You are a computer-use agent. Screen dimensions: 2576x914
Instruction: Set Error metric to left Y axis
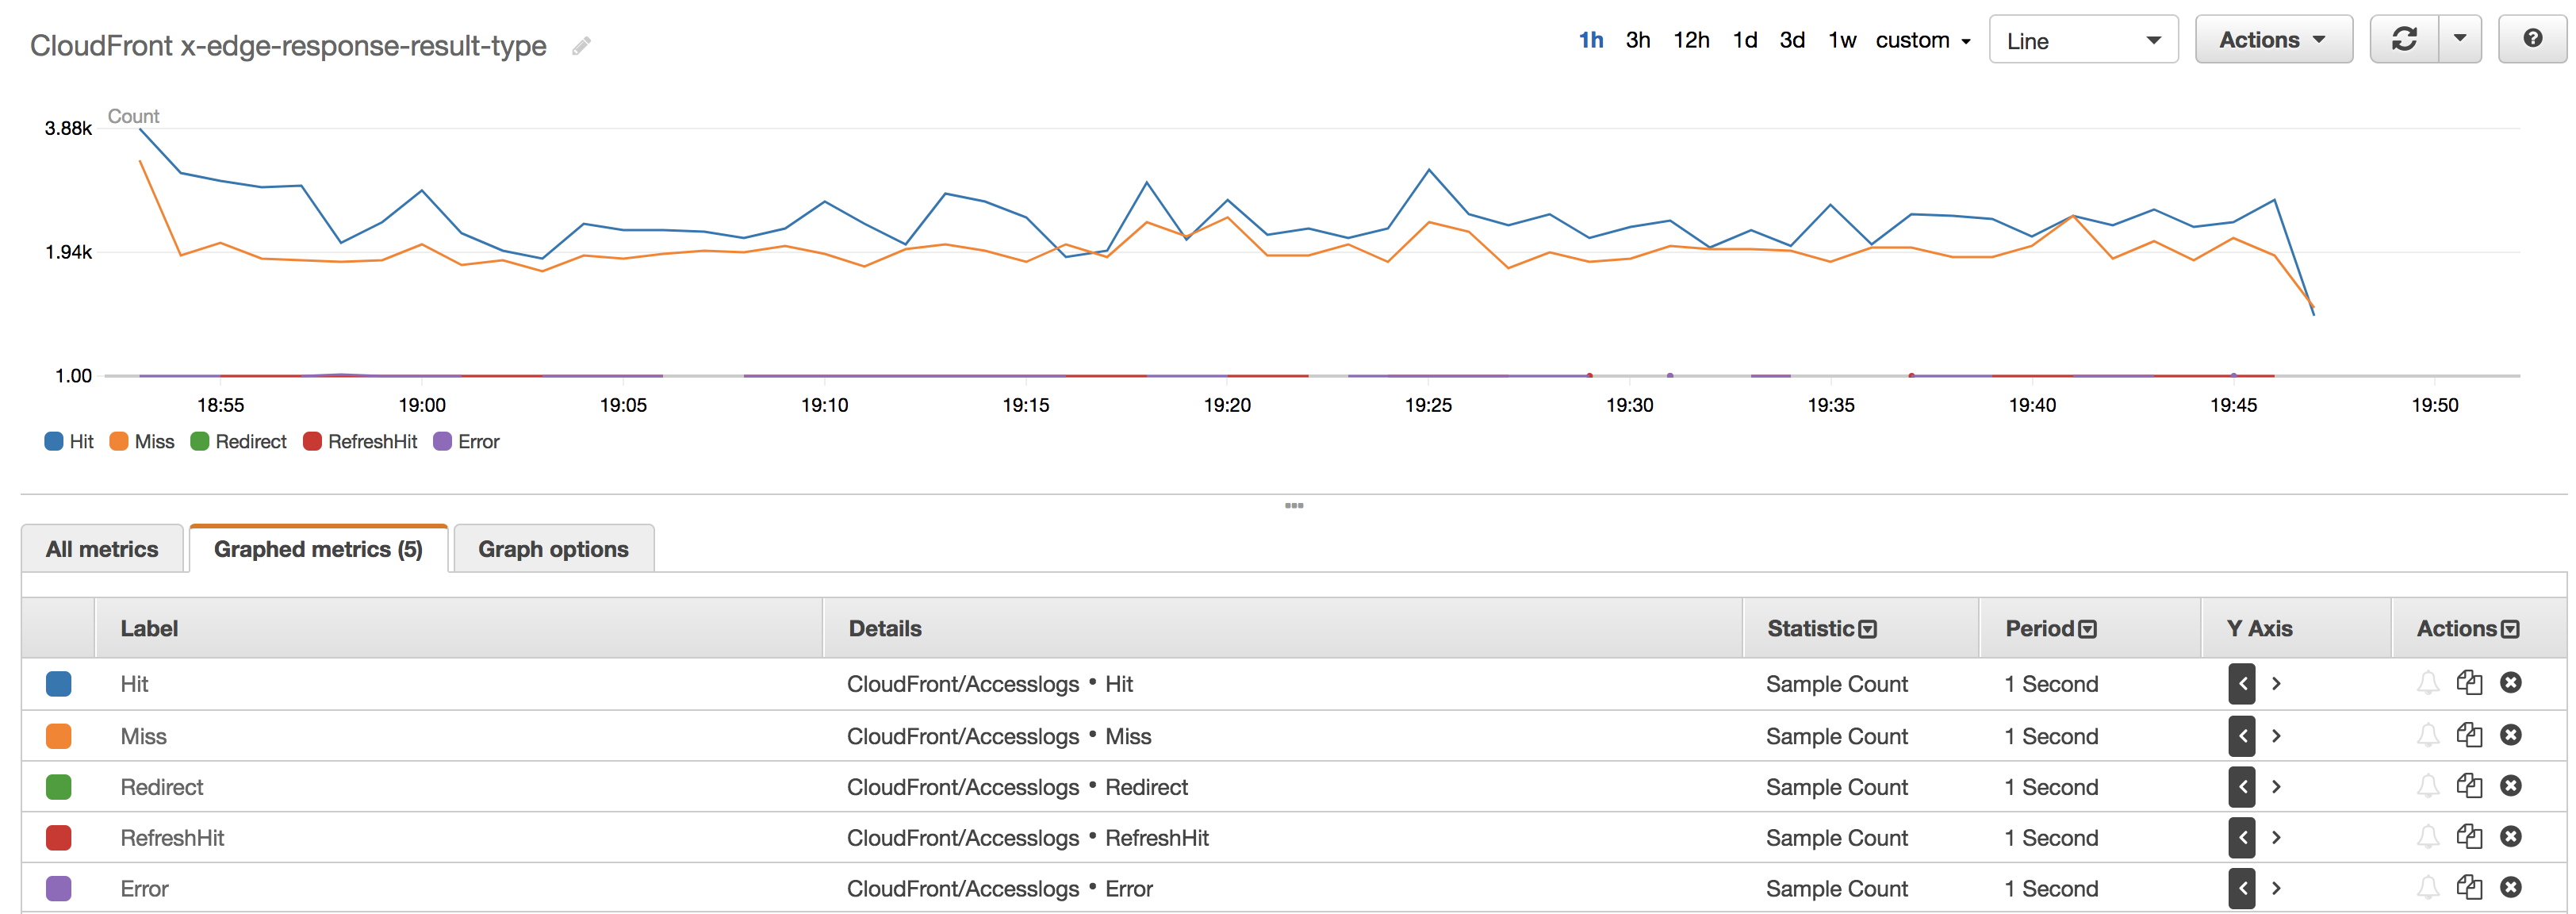pos(2241,888)
